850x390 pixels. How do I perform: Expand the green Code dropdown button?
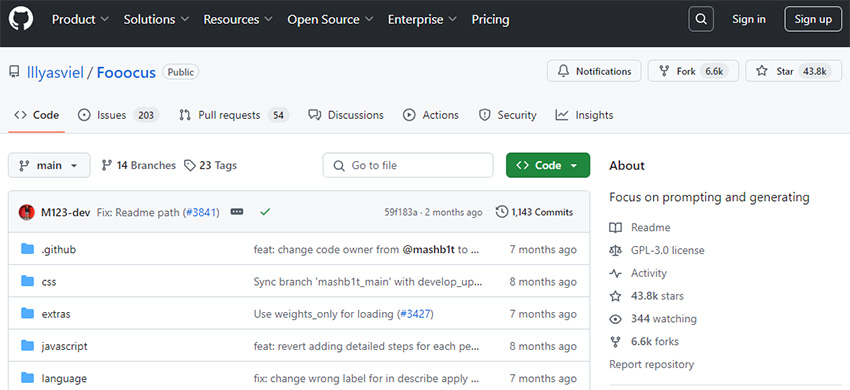[x=548, y=165]
